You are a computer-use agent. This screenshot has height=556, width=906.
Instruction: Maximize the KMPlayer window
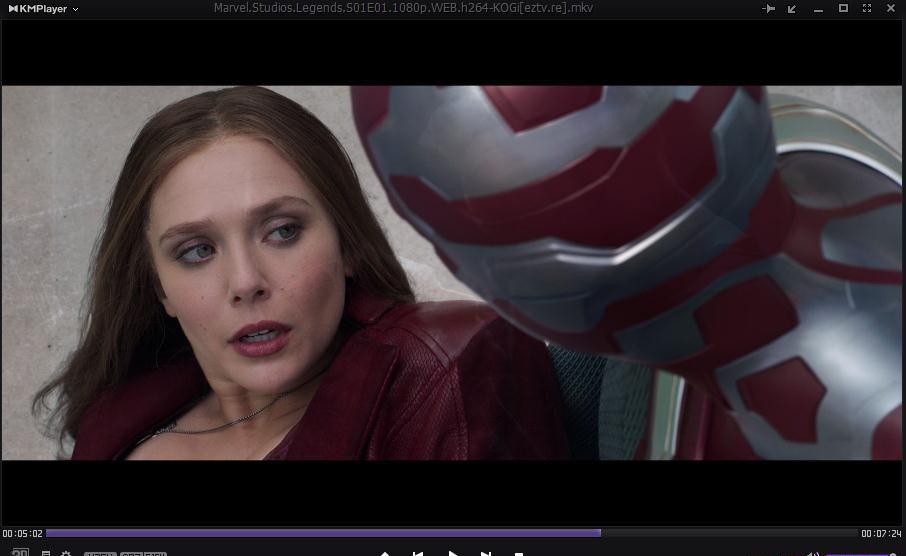click(x=843, y=8)
